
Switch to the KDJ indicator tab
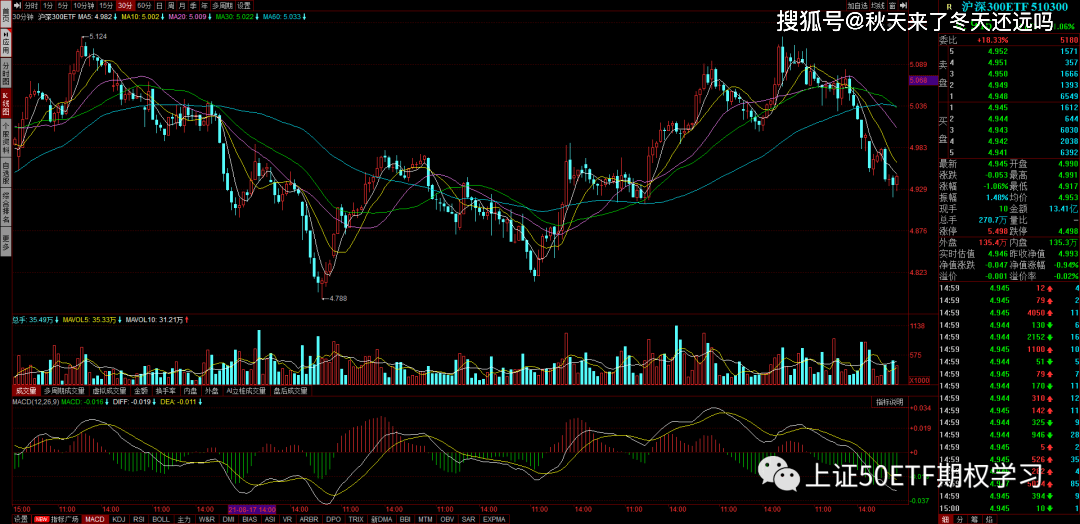120,519
